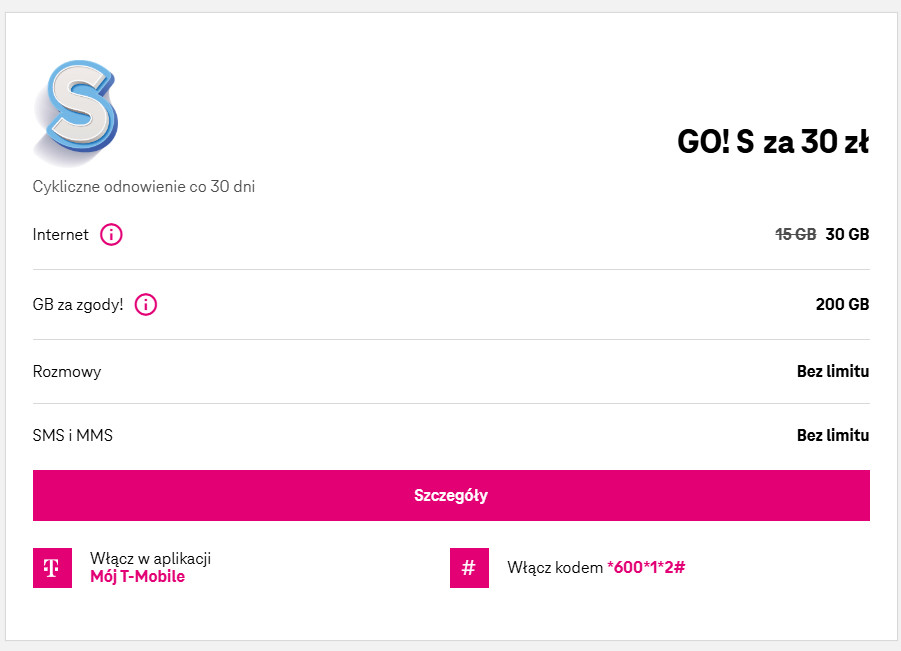Click the Włącz w aplikacji text
The width and height of the screenshot is (901, 651).
pos(150,559)
